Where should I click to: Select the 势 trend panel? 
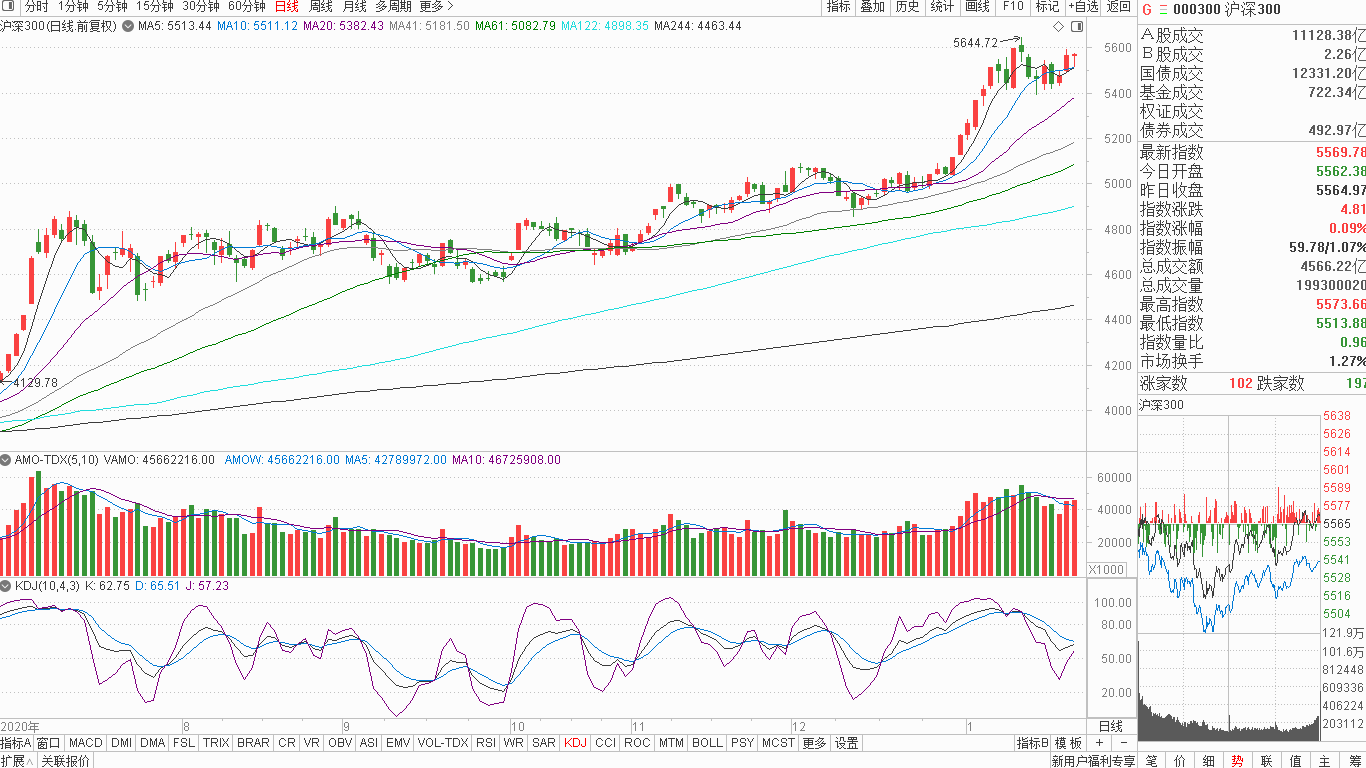point(1238,761)
